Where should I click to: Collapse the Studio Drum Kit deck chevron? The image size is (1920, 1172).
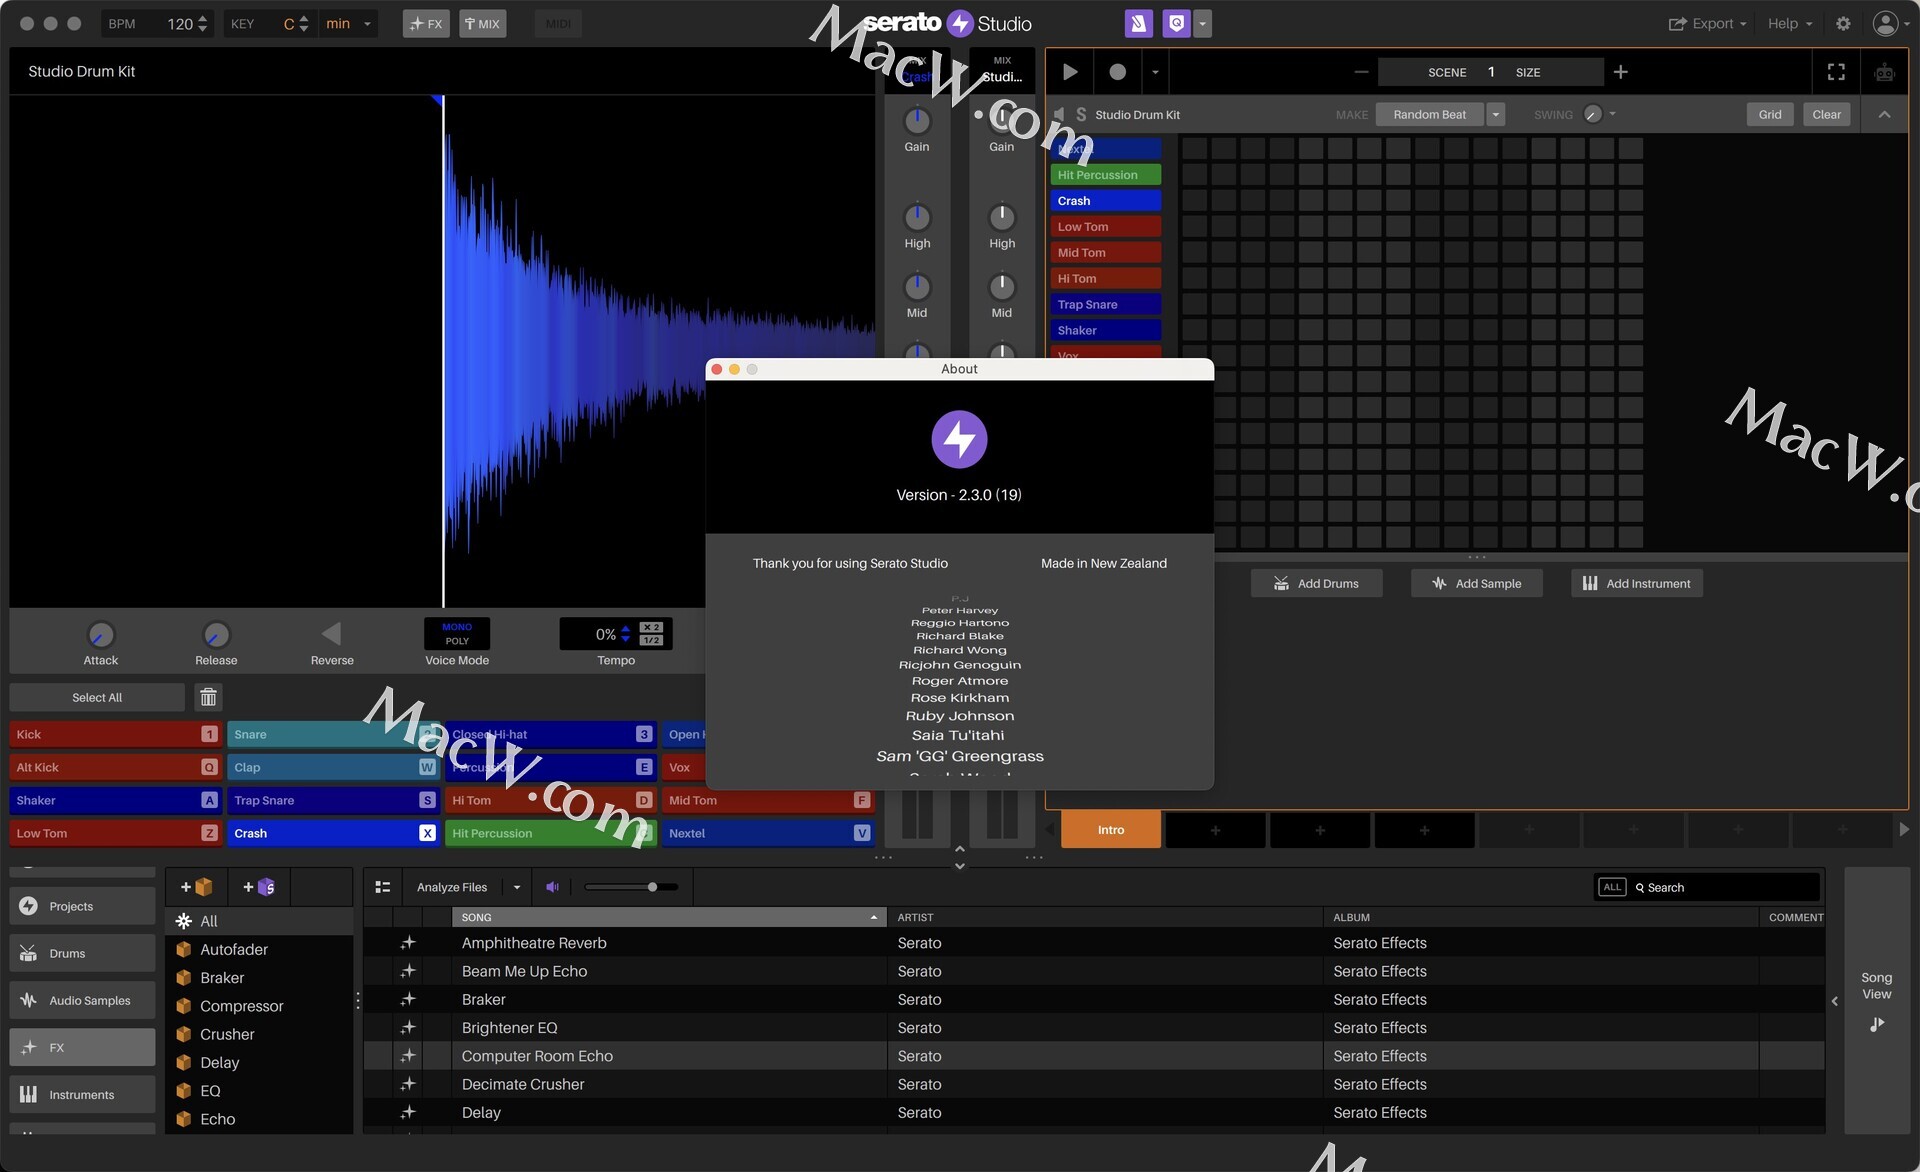1884,115
